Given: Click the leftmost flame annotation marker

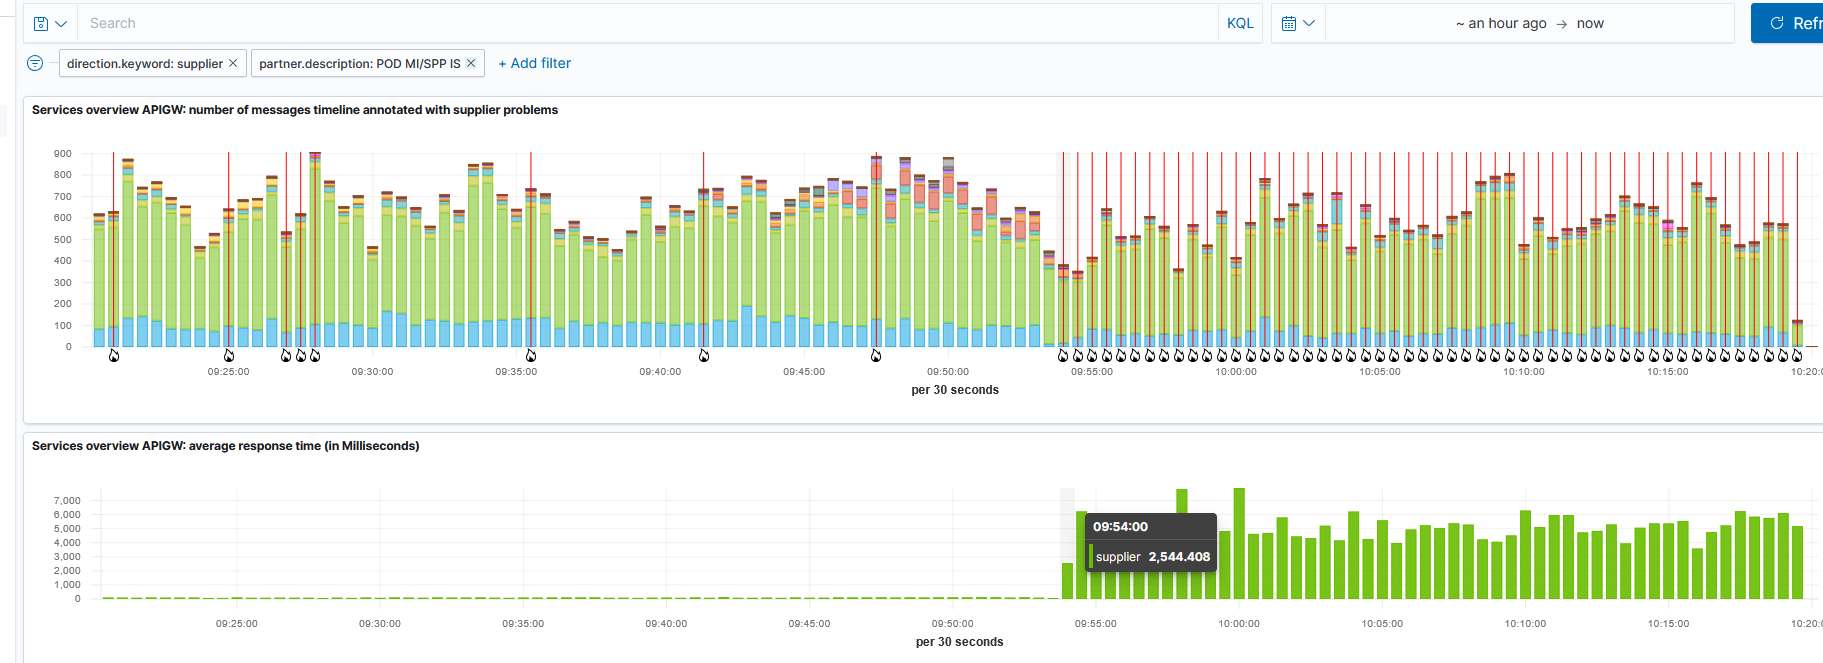Looking at the screenshot, I should 114,355.
